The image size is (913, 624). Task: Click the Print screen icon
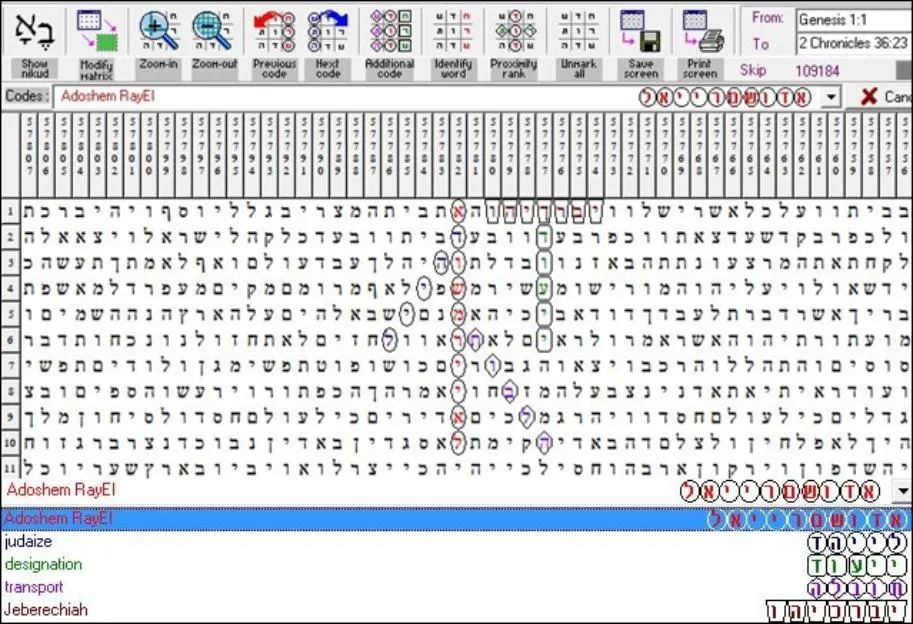click(703, 30)
